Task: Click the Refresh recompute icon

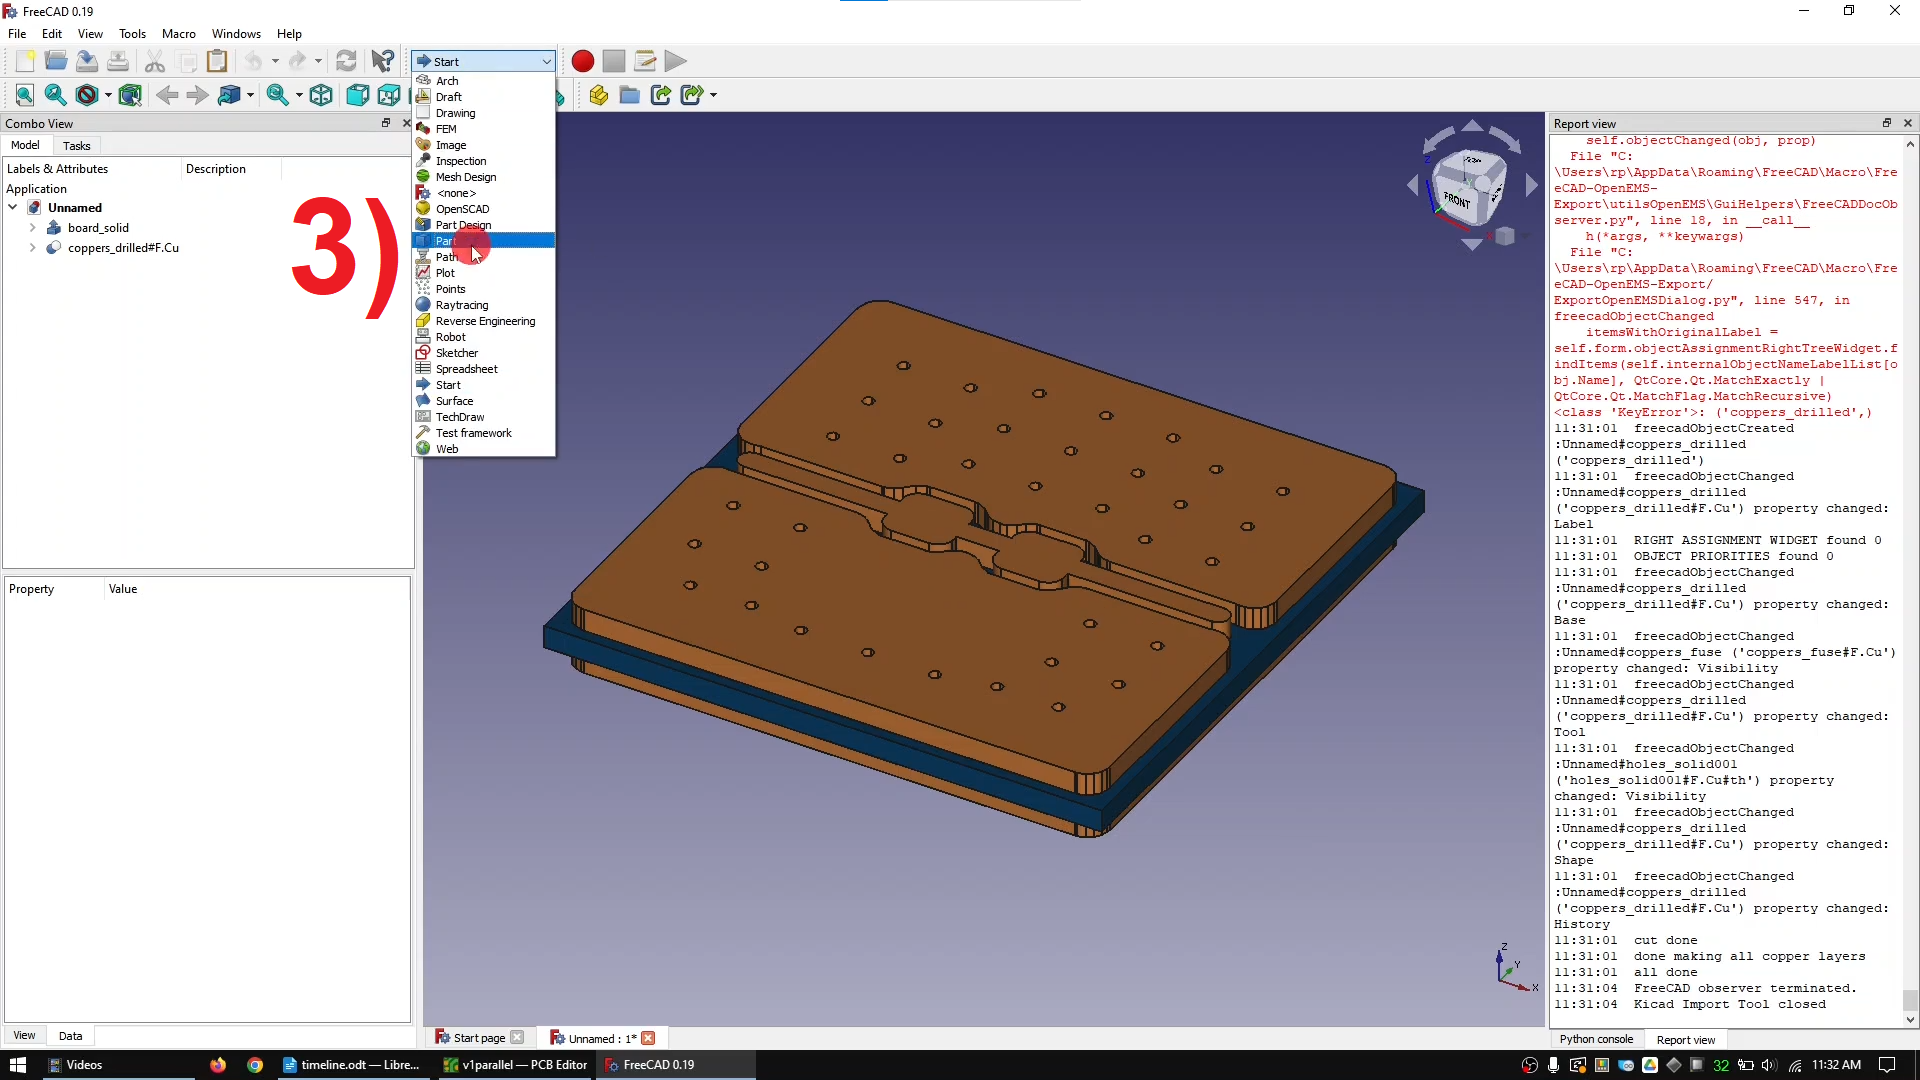Action: (346, 61)
